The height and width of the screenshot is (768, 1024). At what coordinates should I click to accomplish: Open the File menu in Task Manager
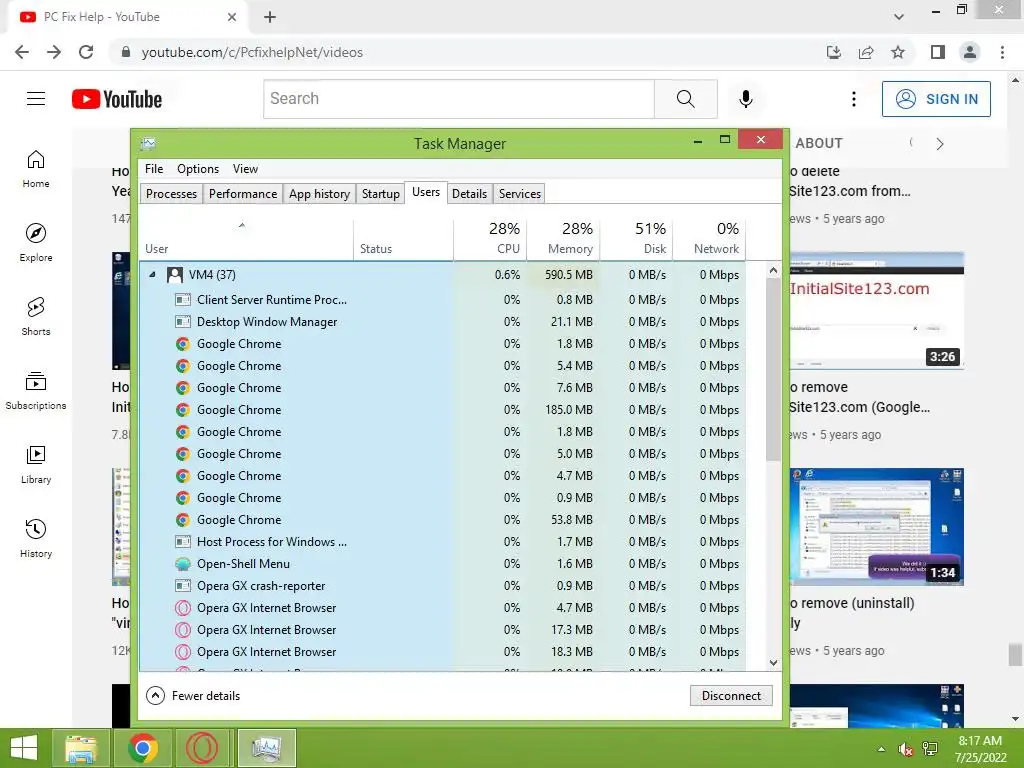pyautogui.click(x=154, y=168)
